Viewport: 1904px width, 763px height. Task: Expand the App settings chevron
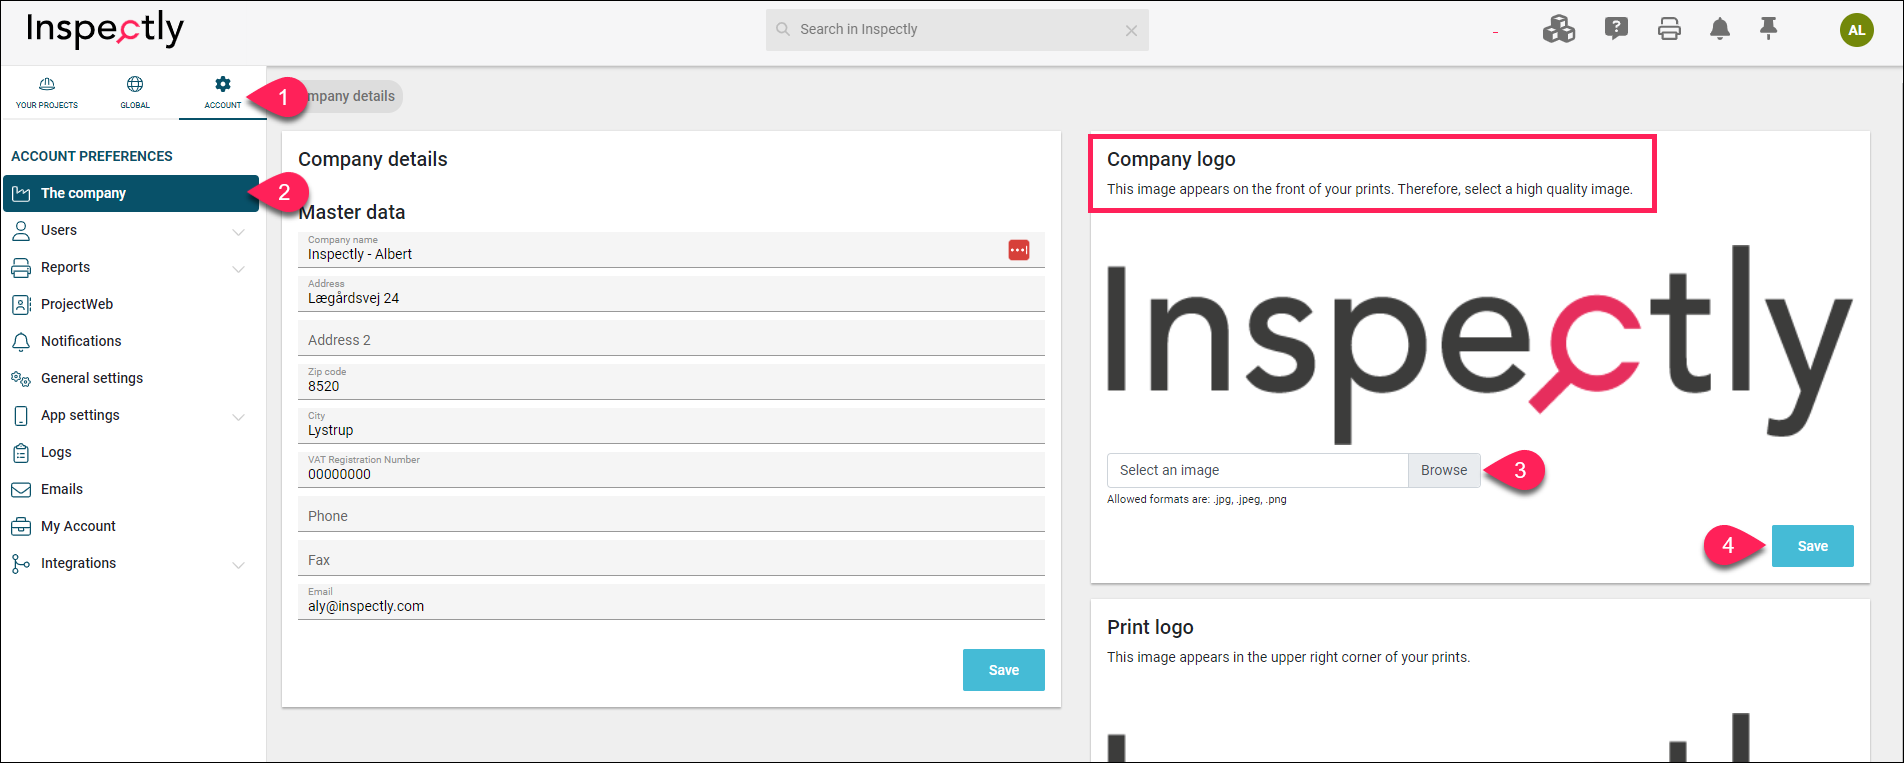[x=238, y=416]
